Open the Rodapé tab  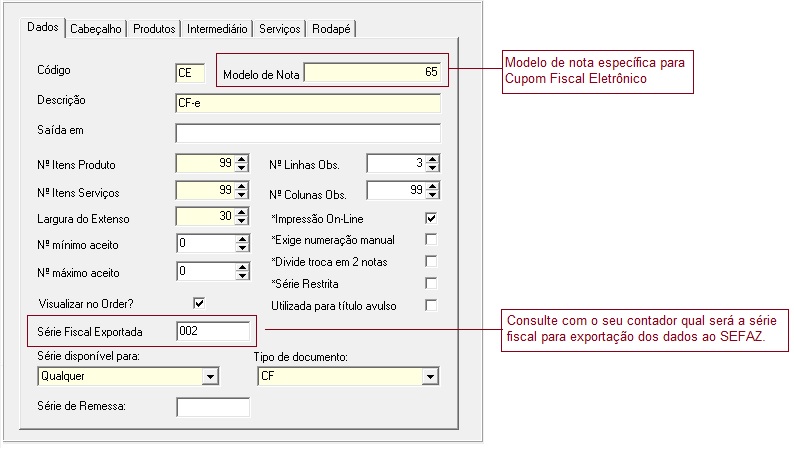point(331,30)
